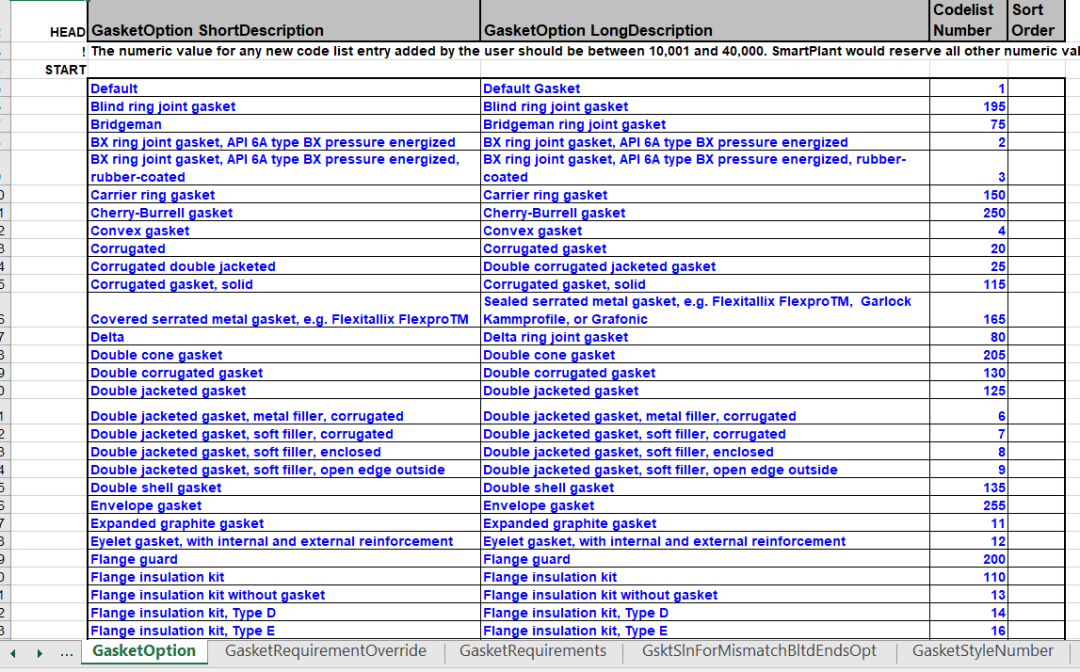Viewport: 1080px width, 672px height.
Task: Select 'Blind ring joint gasket' short description cell
Action: (284, 106)
